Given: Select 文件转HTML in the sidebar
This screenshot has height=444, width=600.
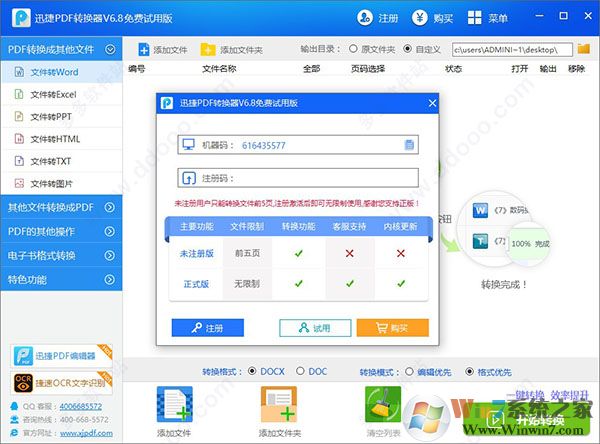Looking at the screenshot, I should click(61, 139).
